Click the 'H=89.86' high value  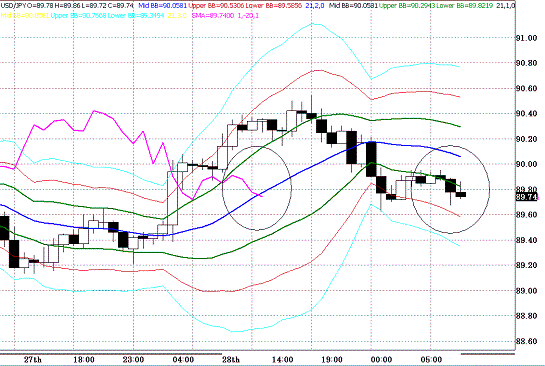click(x=67, y=5)
